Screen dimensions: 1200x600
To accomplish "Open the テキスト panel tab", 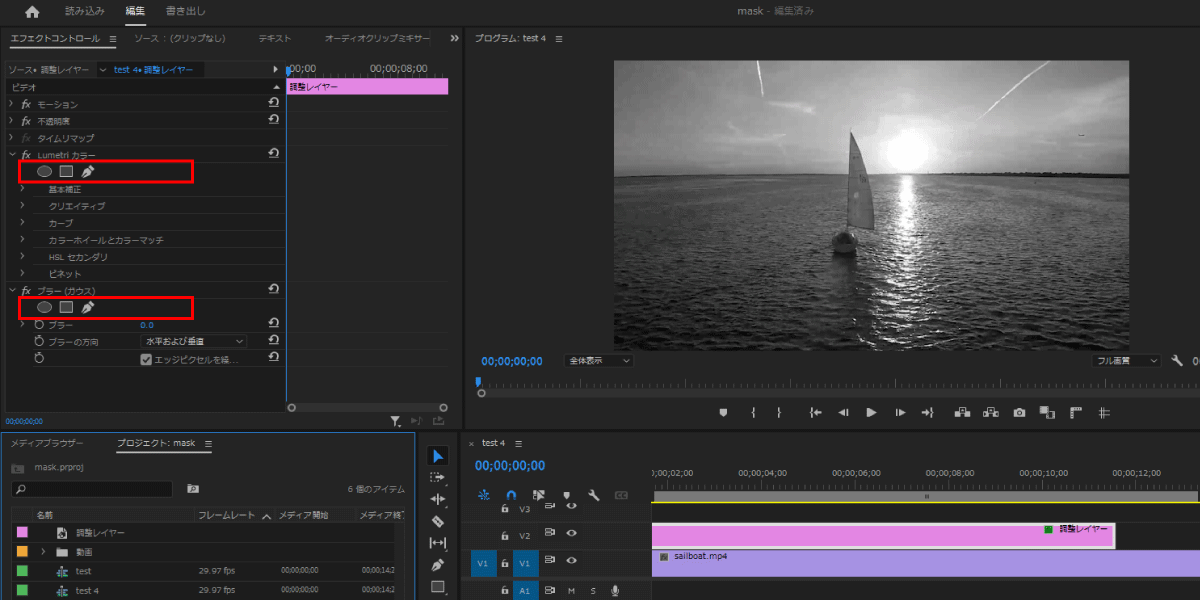I will 275,39.
